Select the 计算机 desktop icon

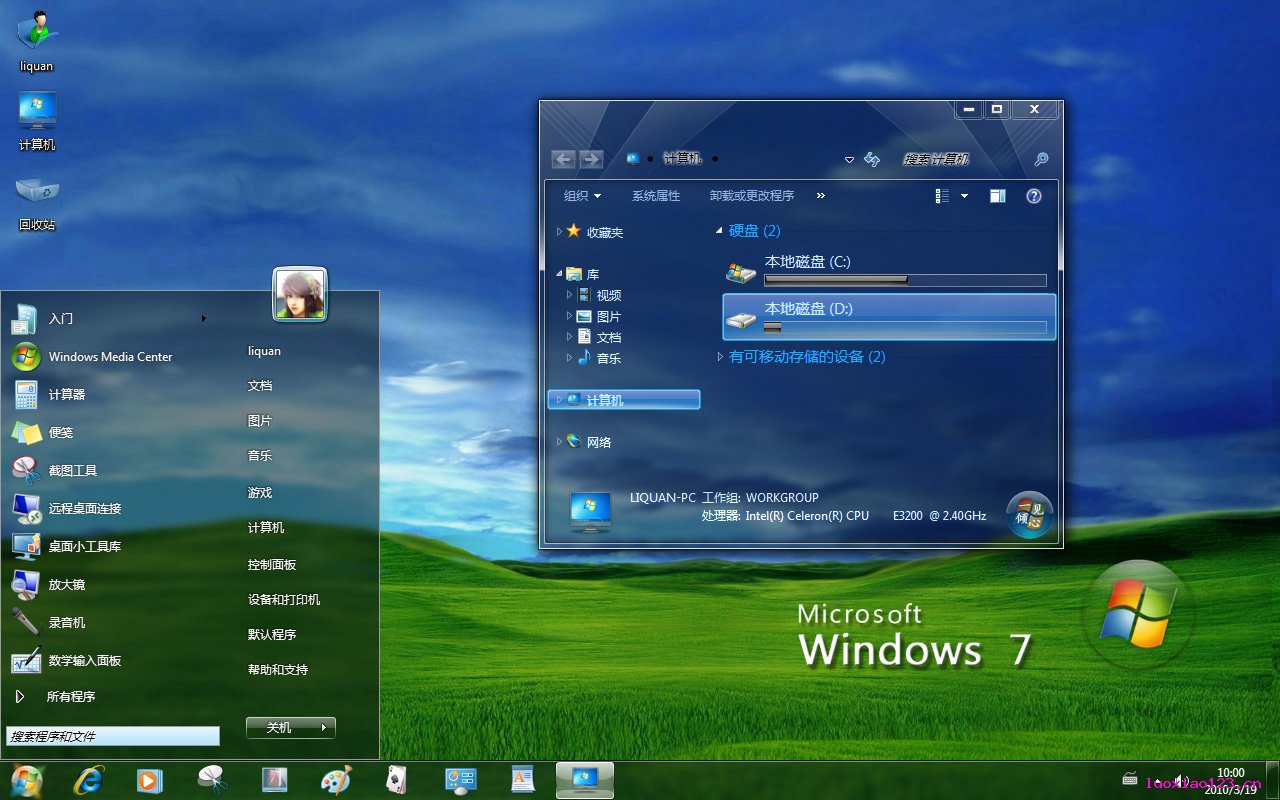pos(37,120)
